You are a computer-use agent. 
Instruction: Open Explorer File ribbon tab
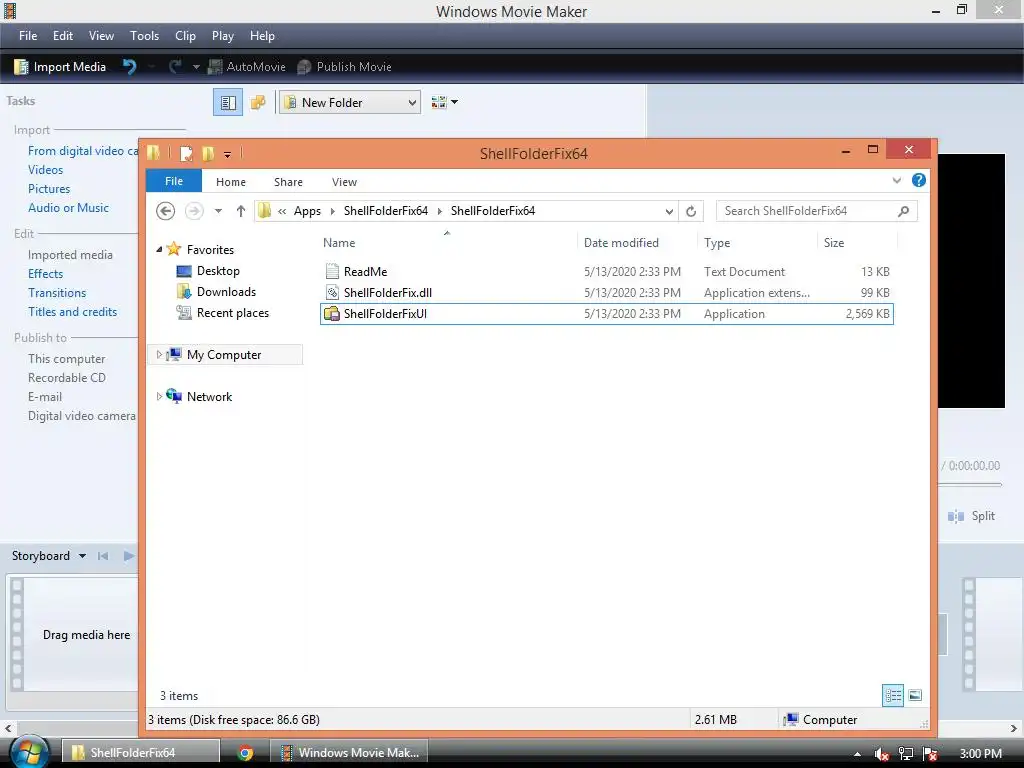(x=174, y=181)
